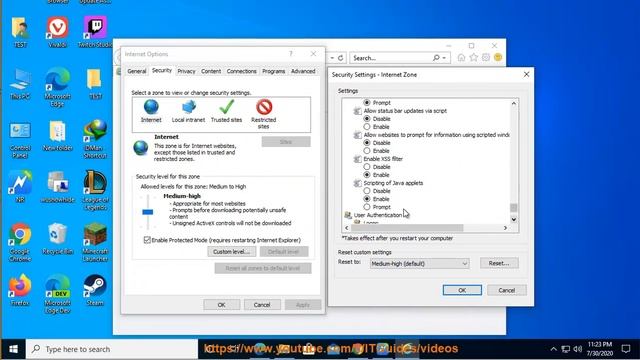
Task: Open the DMan Shortcut desktop icon
Action: (95, 139)
